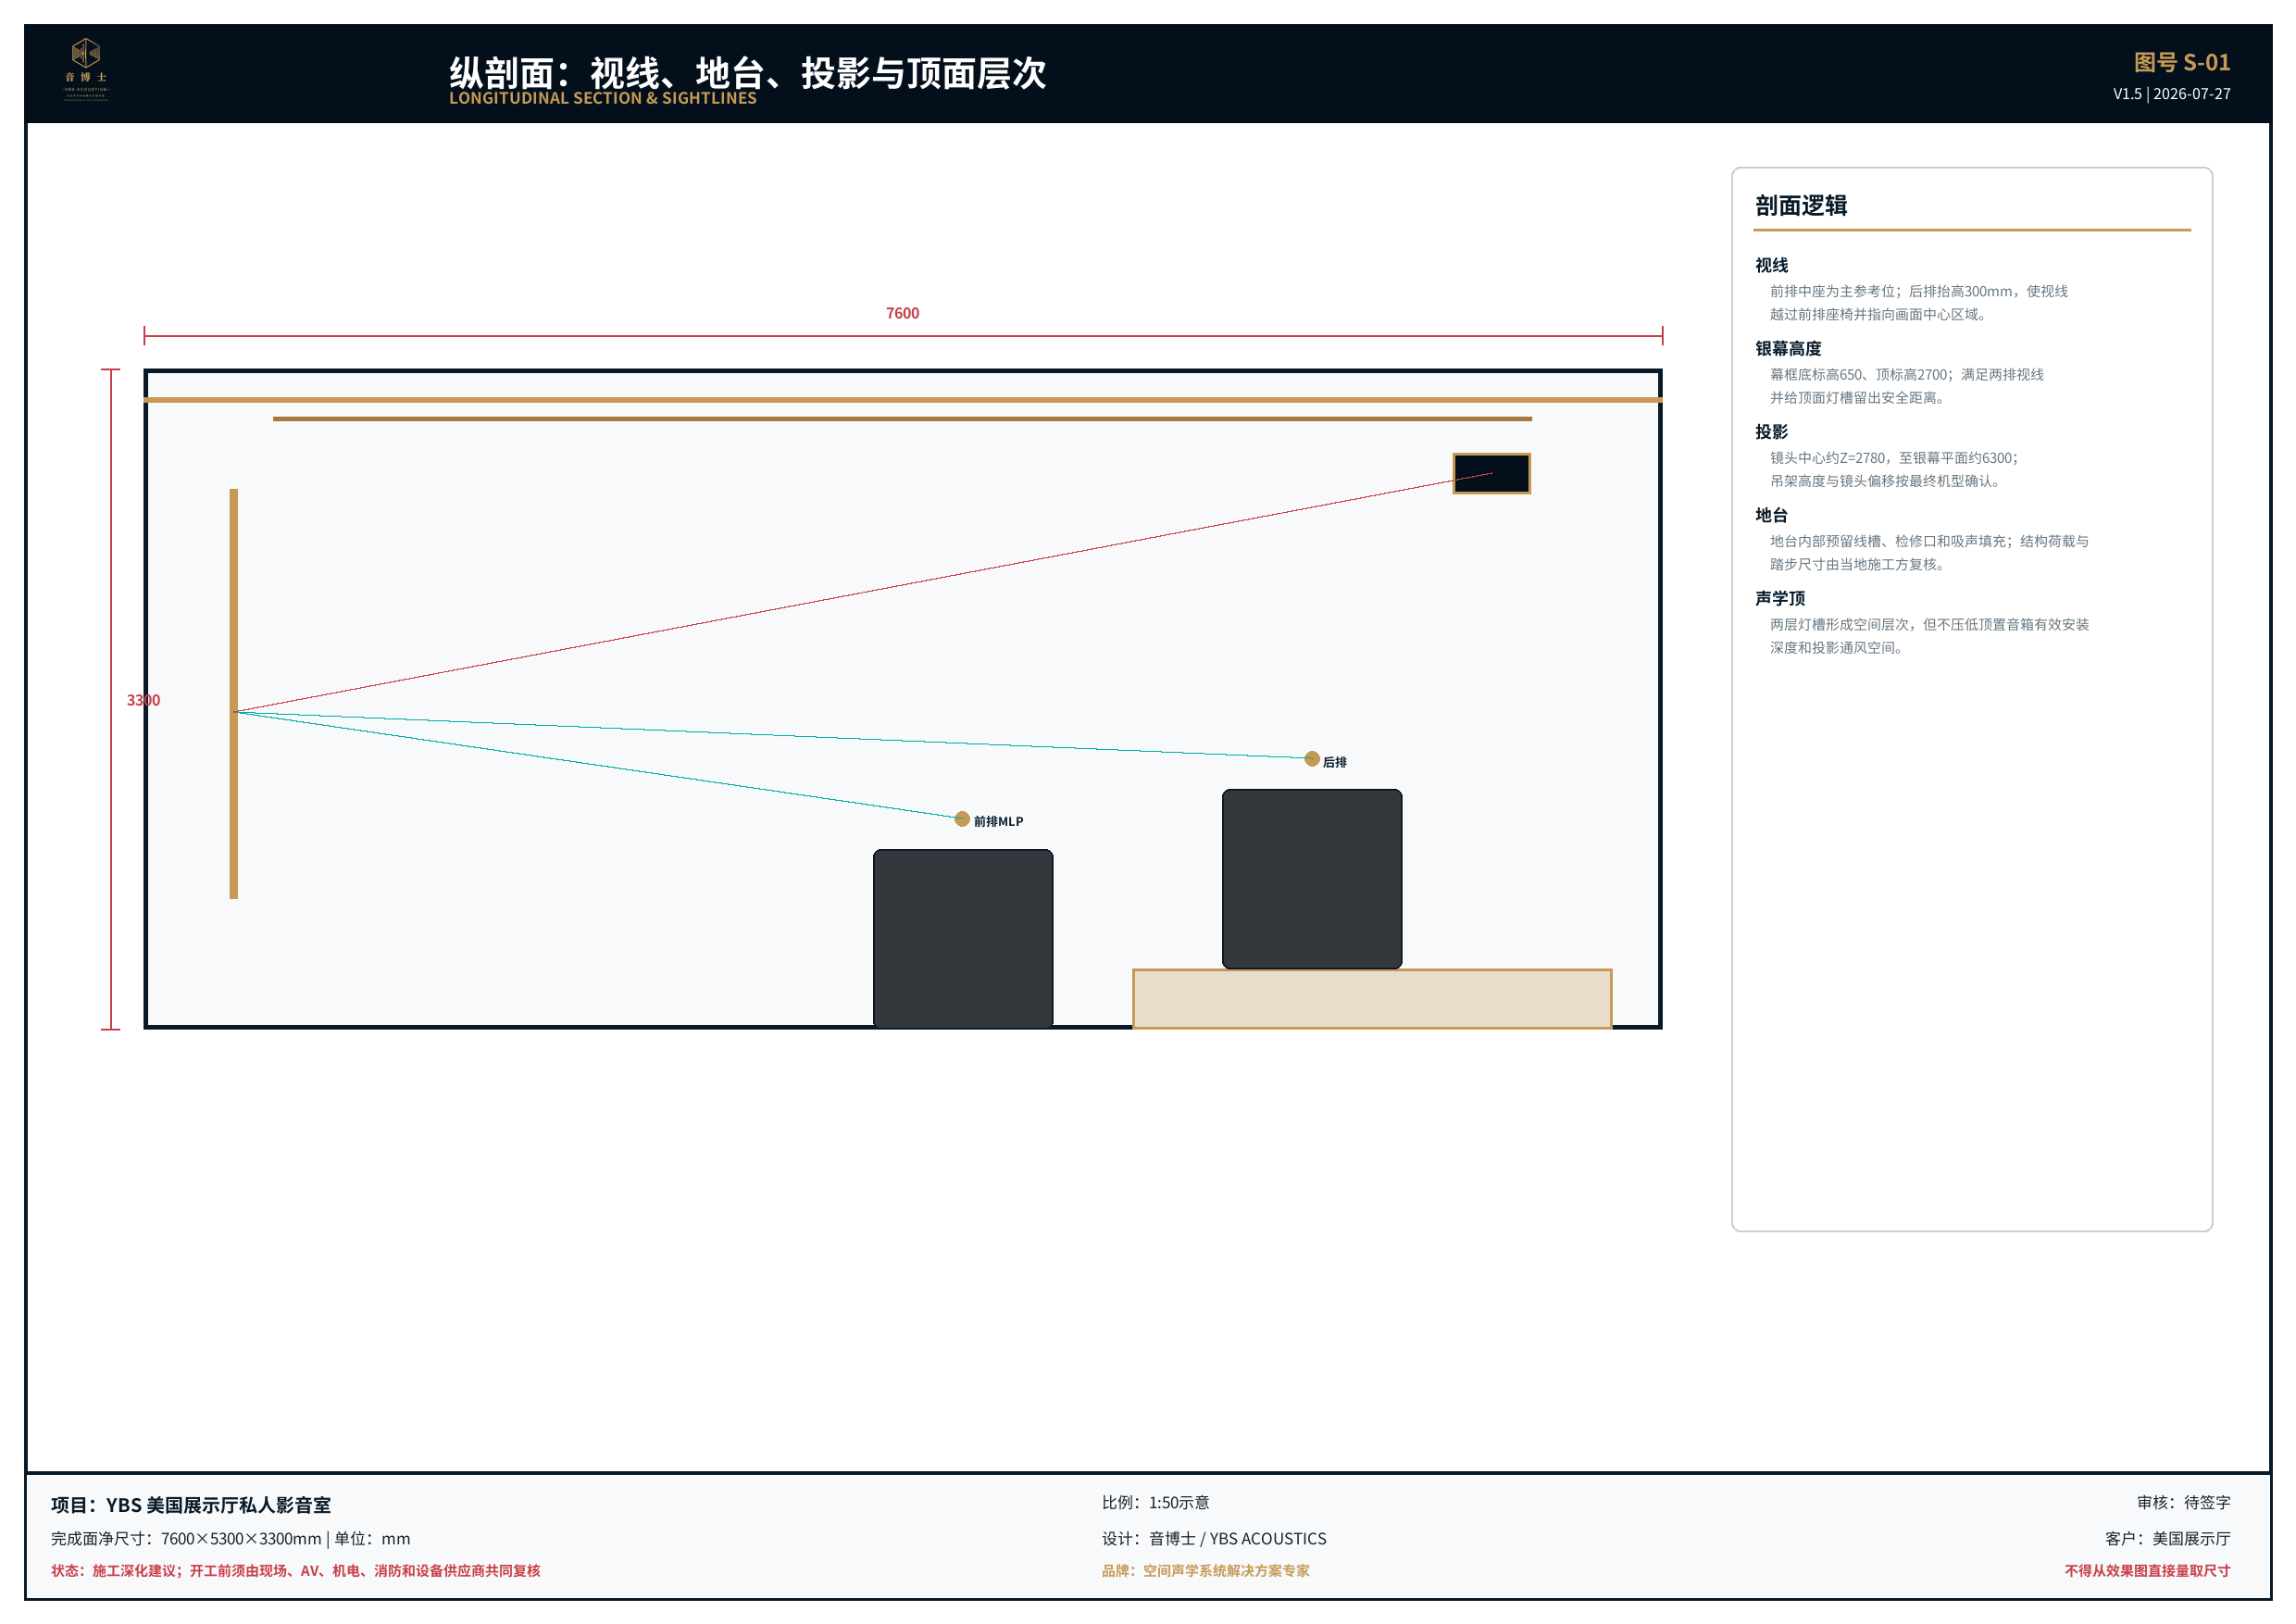Click the front row seat block

click(x=963, y=938)
